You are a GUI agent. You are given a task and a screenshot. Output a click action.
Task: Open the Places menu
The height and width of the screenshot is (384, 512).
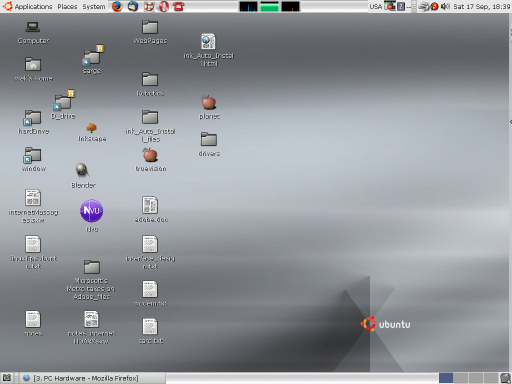pyautogui.click(x=67, y=6)
